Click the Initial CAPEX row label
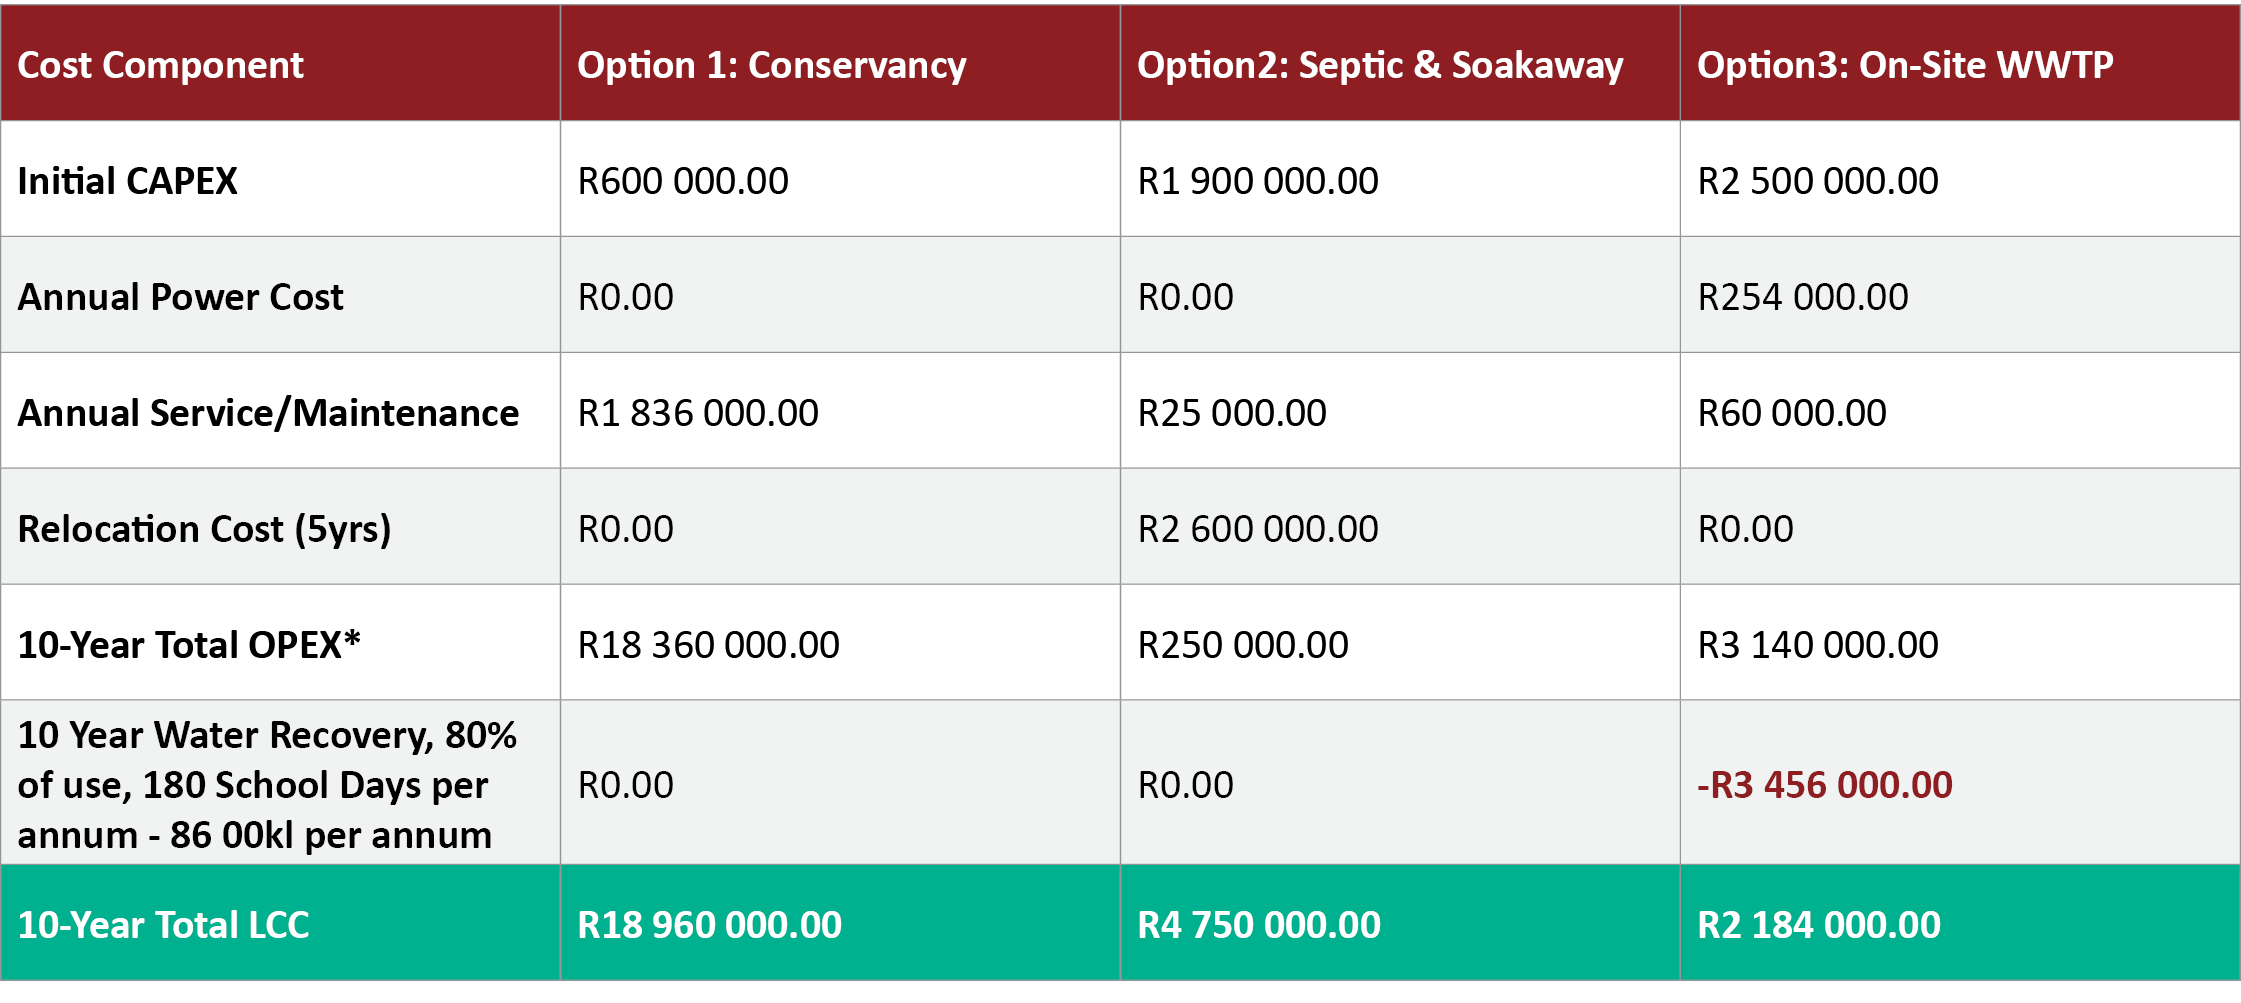This screenshot has width=2241, height=1003. pyautogui.click(x=127, y=181)
